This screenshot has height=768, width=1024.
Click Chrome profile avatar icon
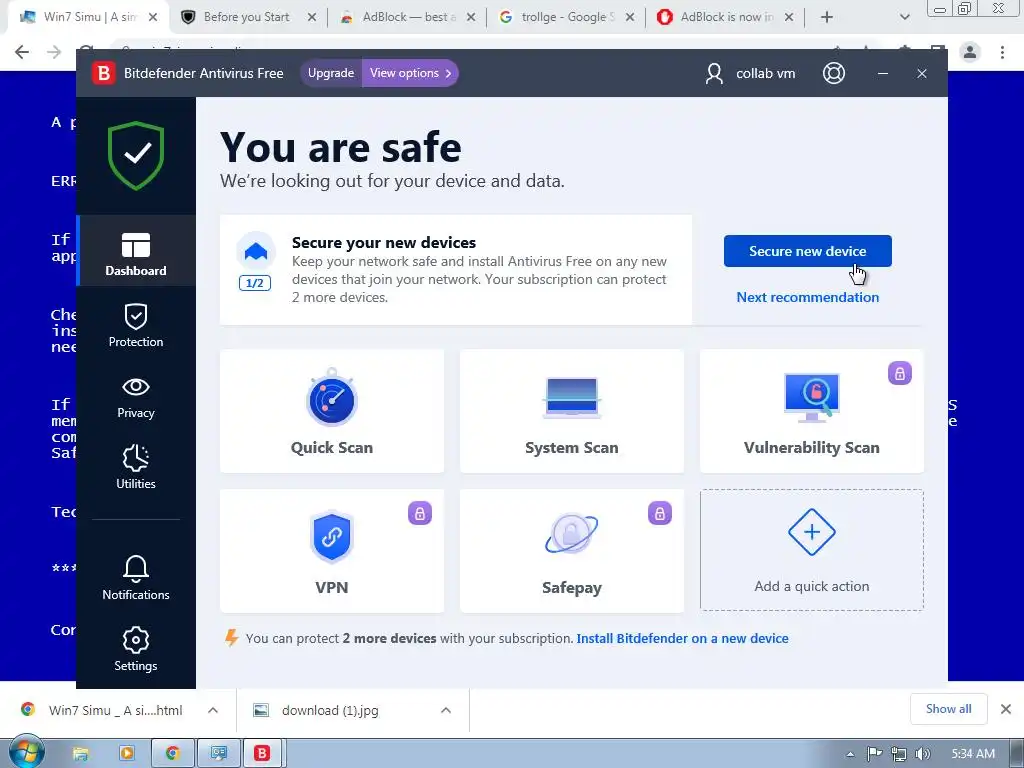[x=970, y=52]
